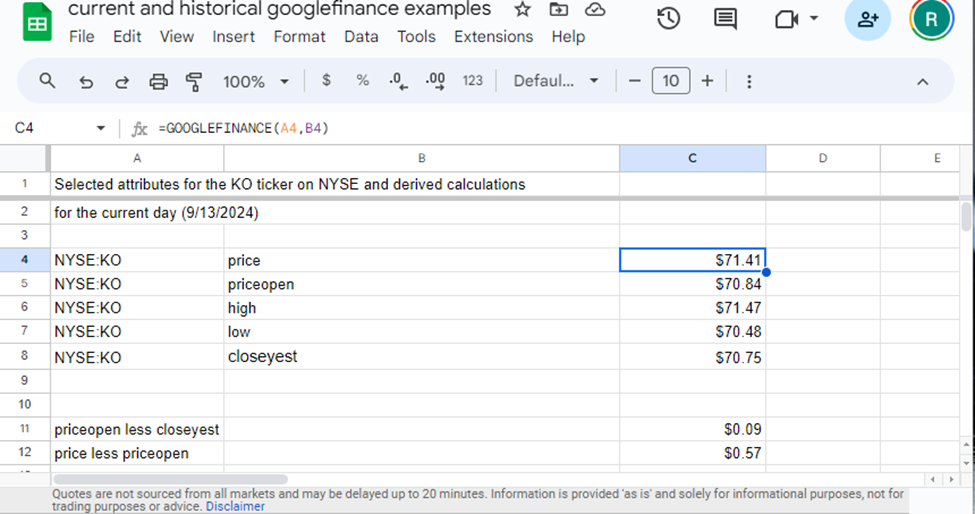Open the Extensions menu
Screen dimensions: 975x514
493,37
